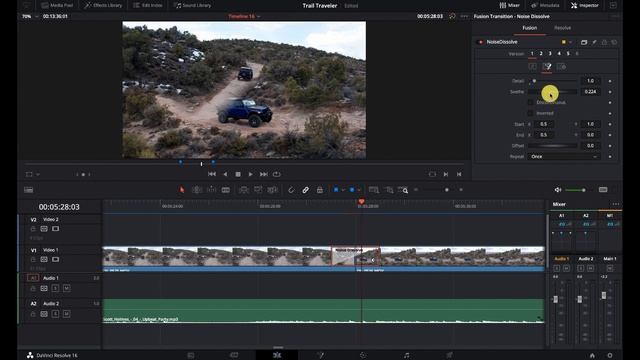Click the Insert Clip toolbar icon

pos(244,190)
